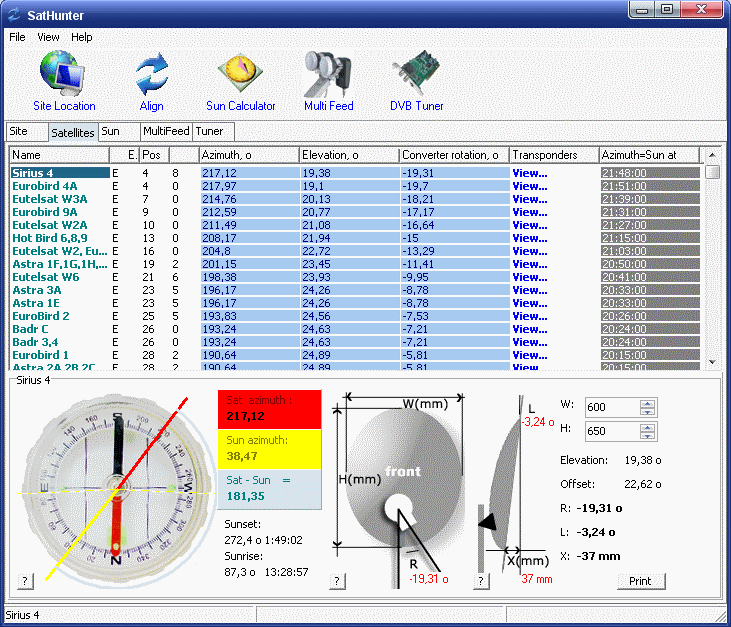Click the Sat - Sun 181,35 box
Viewport: 731px width, 627px height.
[x=269, y=489]
